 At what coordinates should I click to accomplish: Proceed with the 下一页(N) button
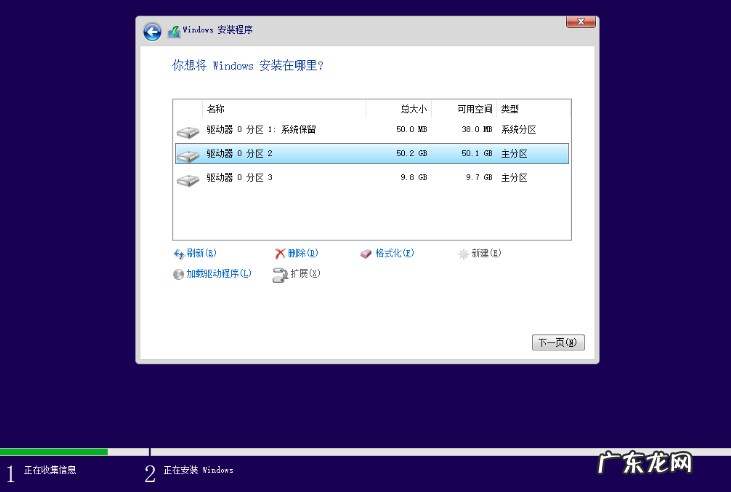558,343
